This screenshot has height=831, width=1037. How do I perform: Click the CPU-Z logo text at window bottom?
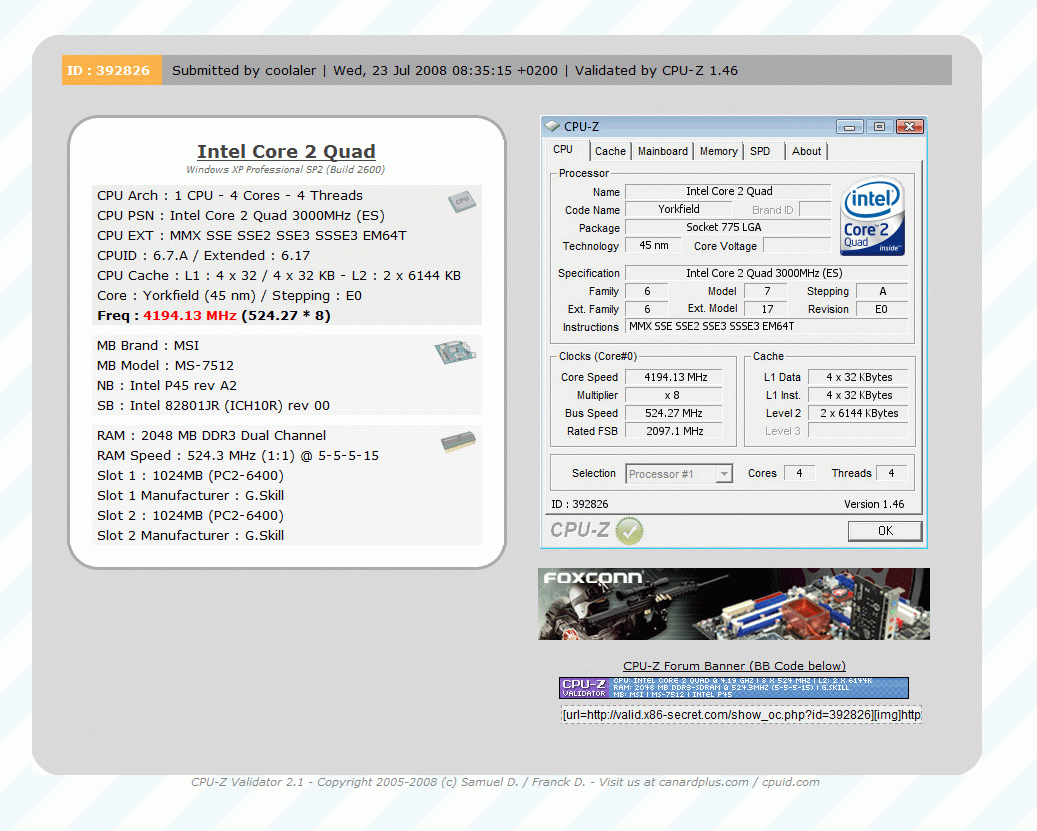click(x=579, y=530)
